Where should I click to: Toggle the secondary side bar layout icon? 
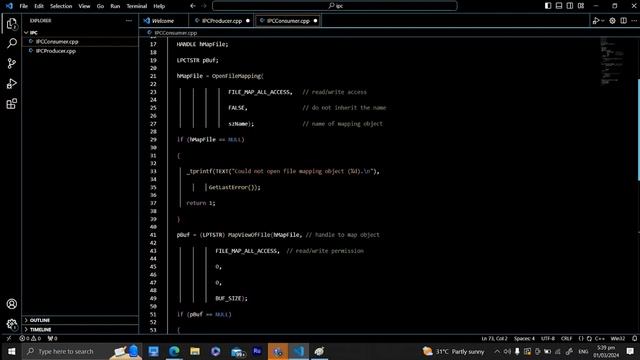pyautogui.click(x=570, y=6)
